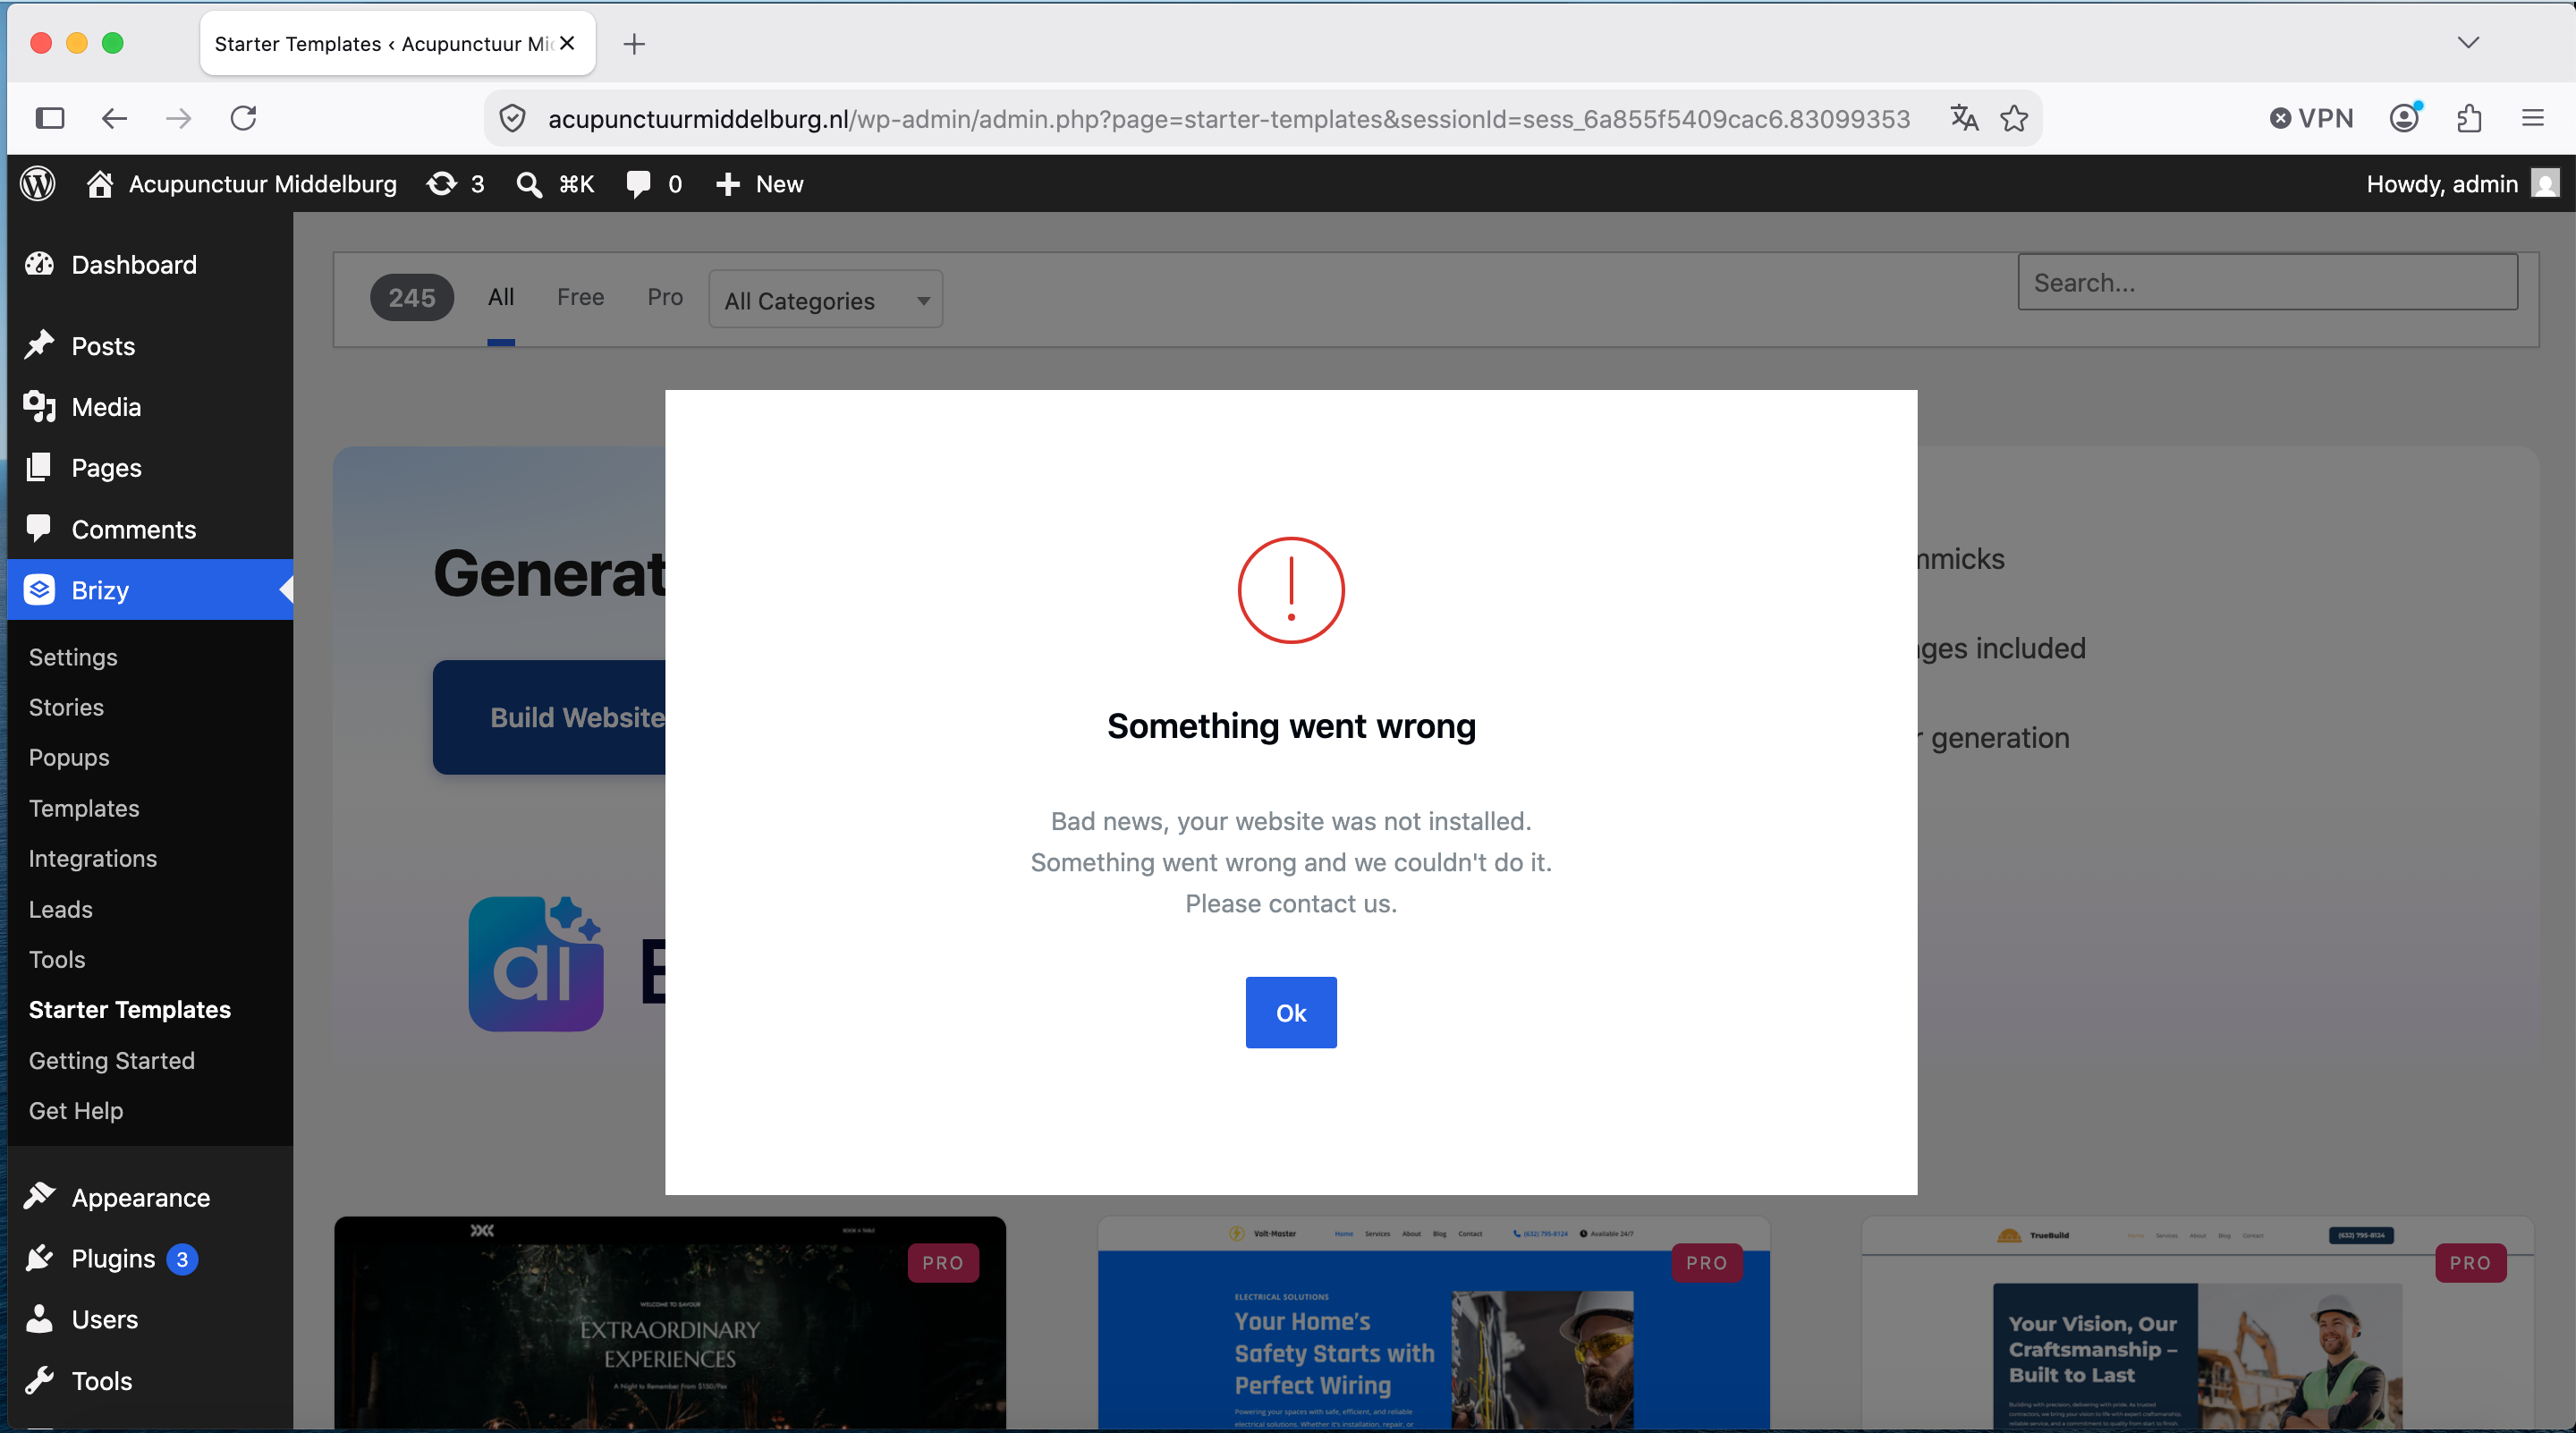Open Get Help submenu
Screen dimensions: 2576x1433
[x=76, y=1111]
